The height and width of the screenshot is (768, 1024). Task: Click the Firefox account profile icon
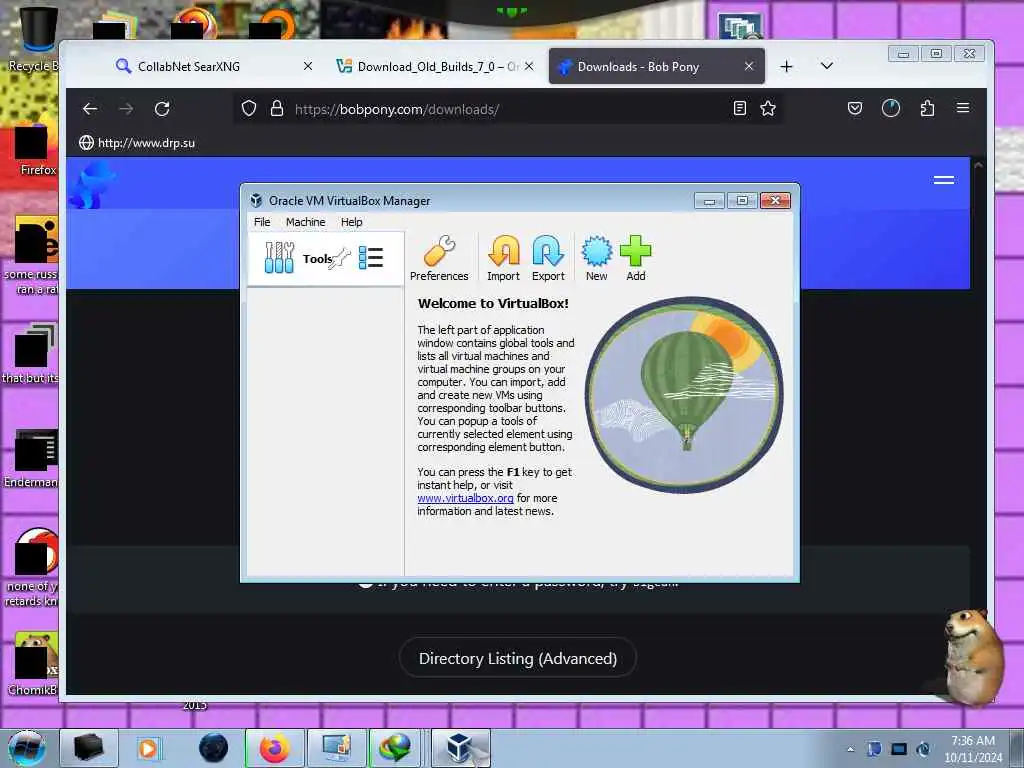click(x=891, y=108)
